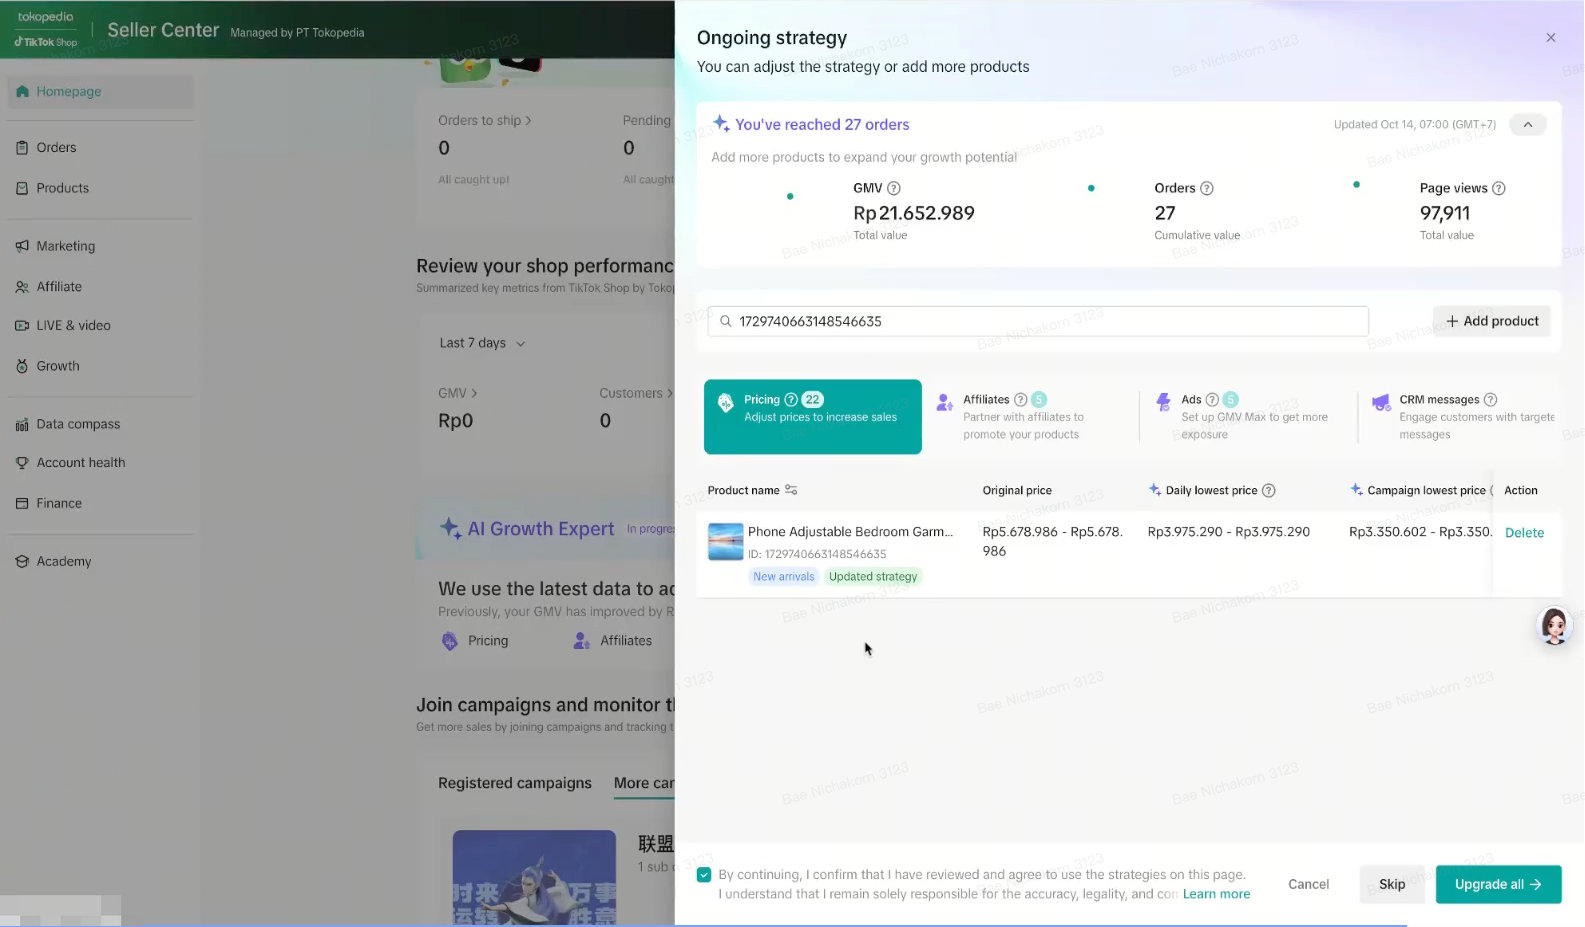
Task: Click the magnifier icon in product search
Action: [726, 321]
